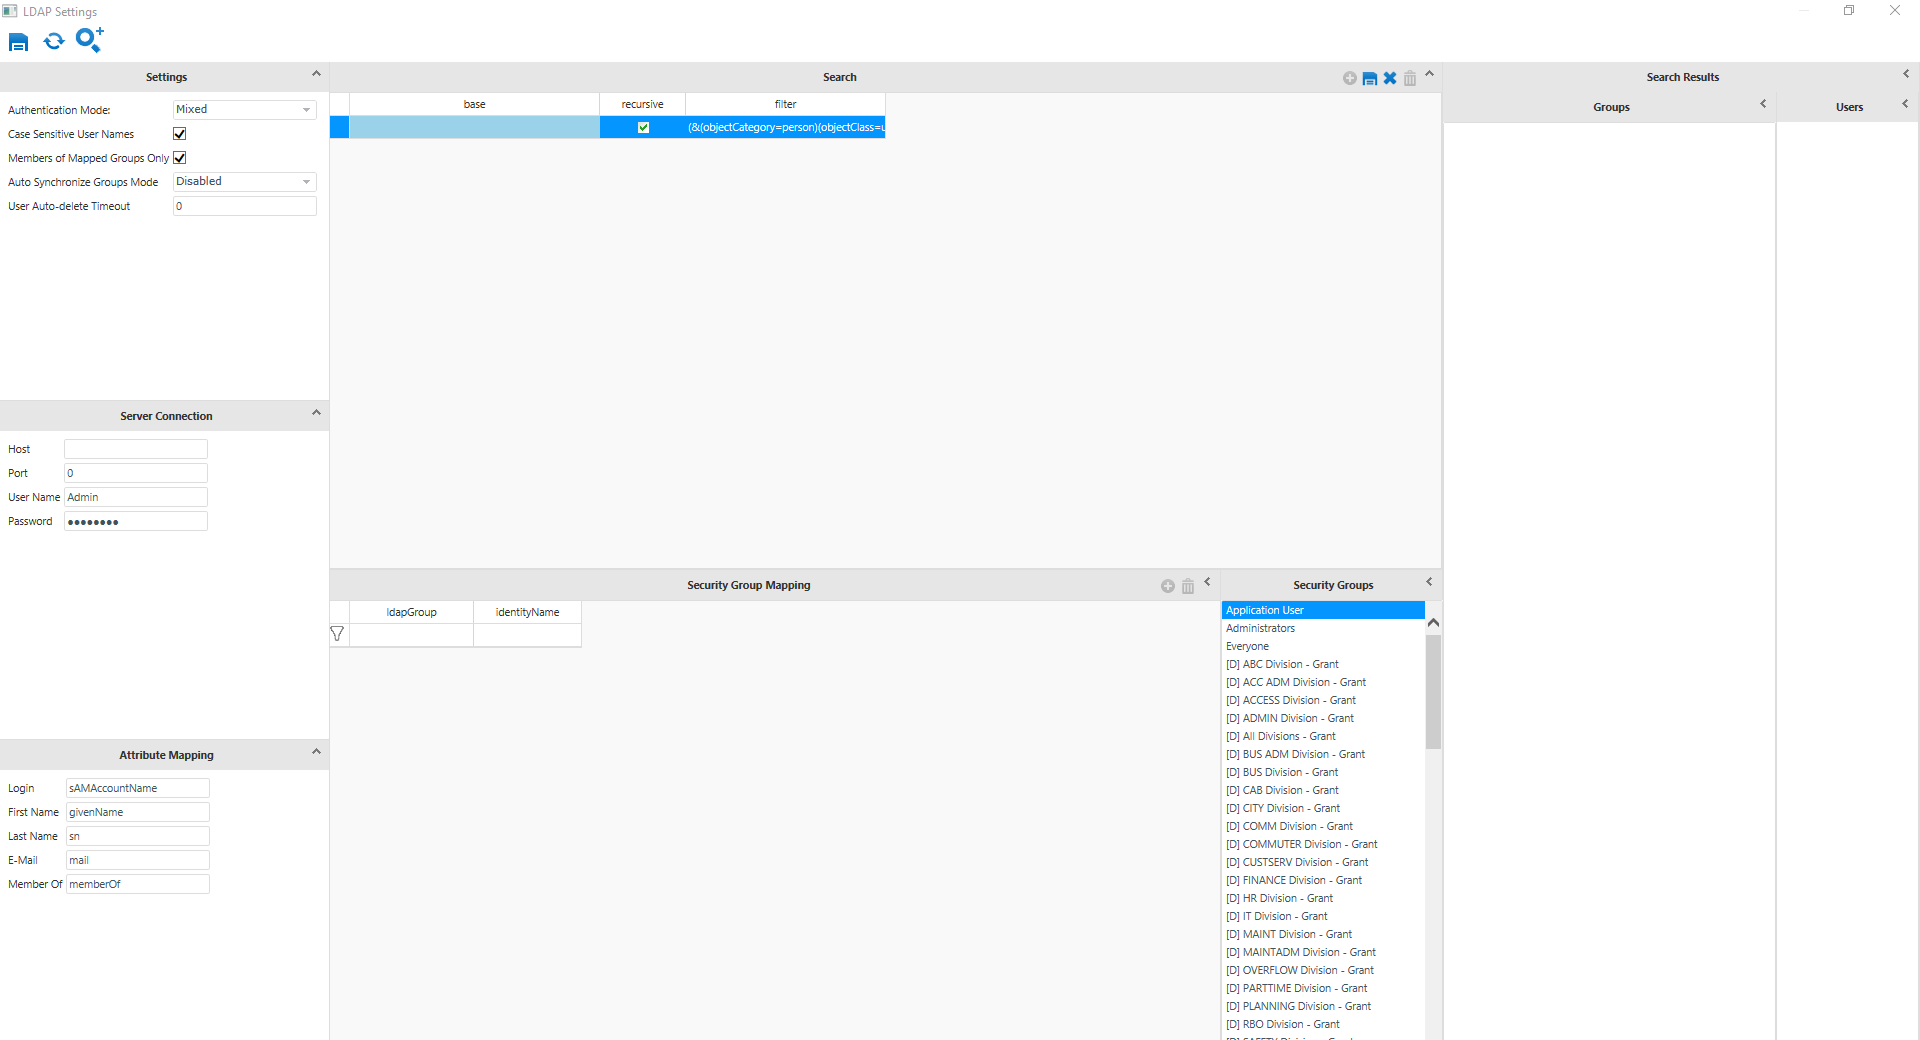Screen dimensions: 1920x1040
Task: Save the LDAP settings via floppy icon
Action: (x=18, y=41)
